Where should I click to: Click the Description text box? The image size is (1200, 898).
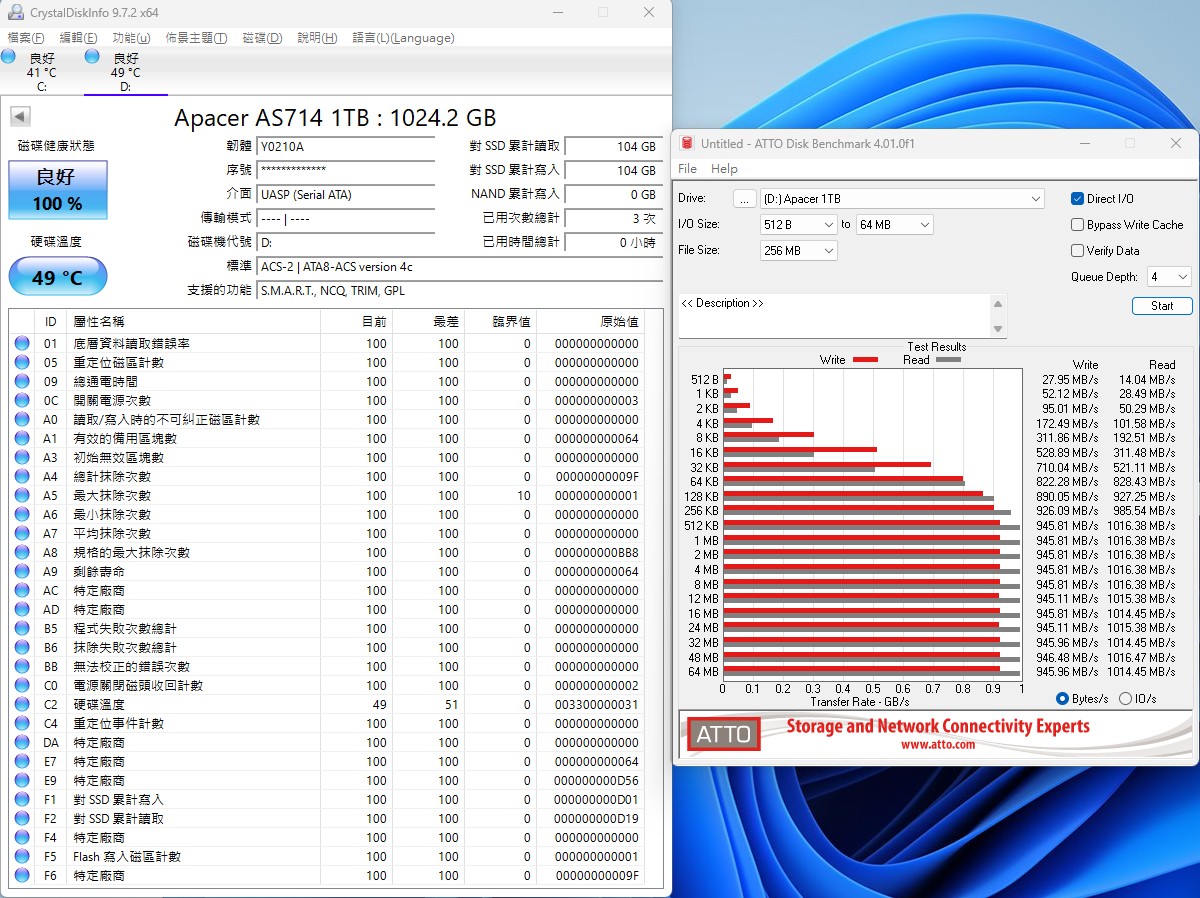pos(835,316)
